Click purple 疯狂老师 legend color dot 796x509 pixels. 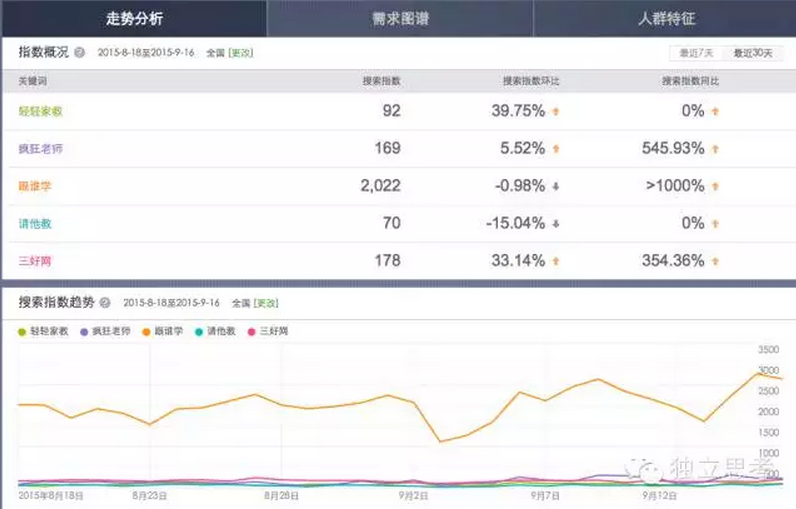click(x=83, y=331)
